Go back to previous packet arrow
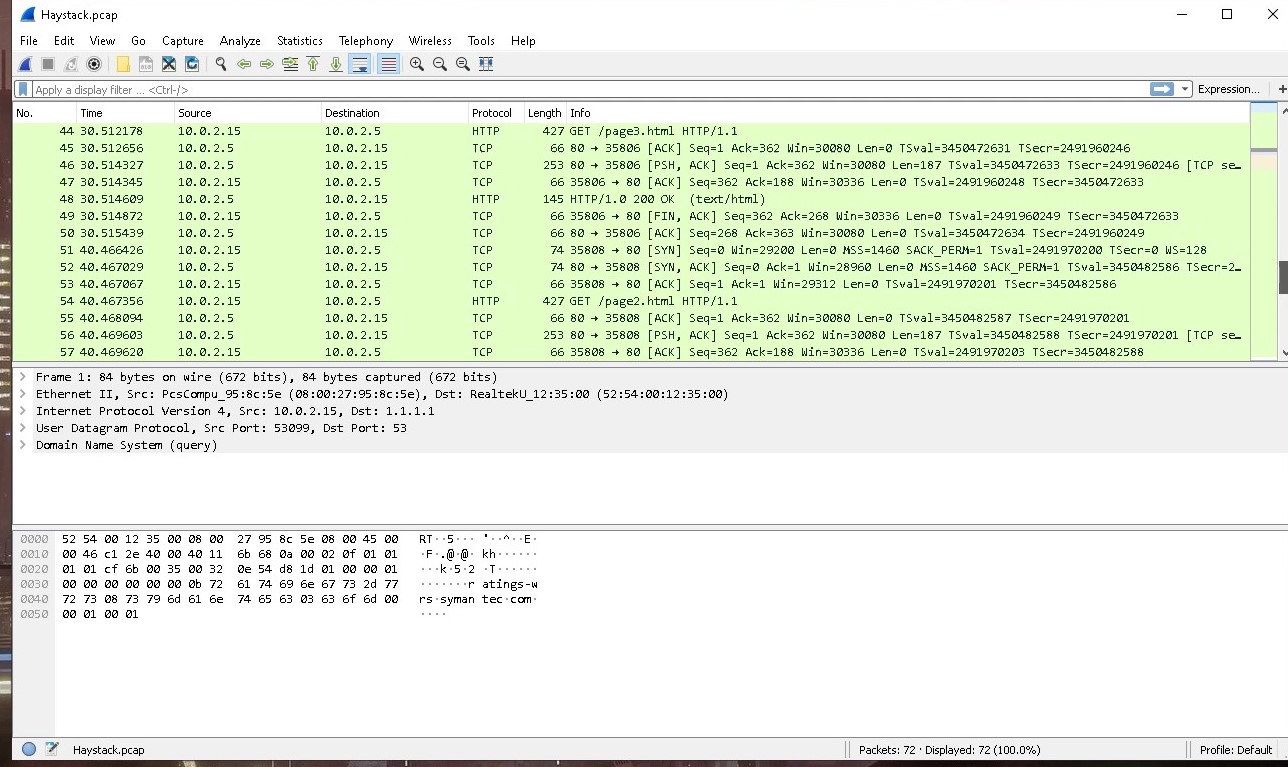This screenshot has height=767, width=1288. click(244, 64)
